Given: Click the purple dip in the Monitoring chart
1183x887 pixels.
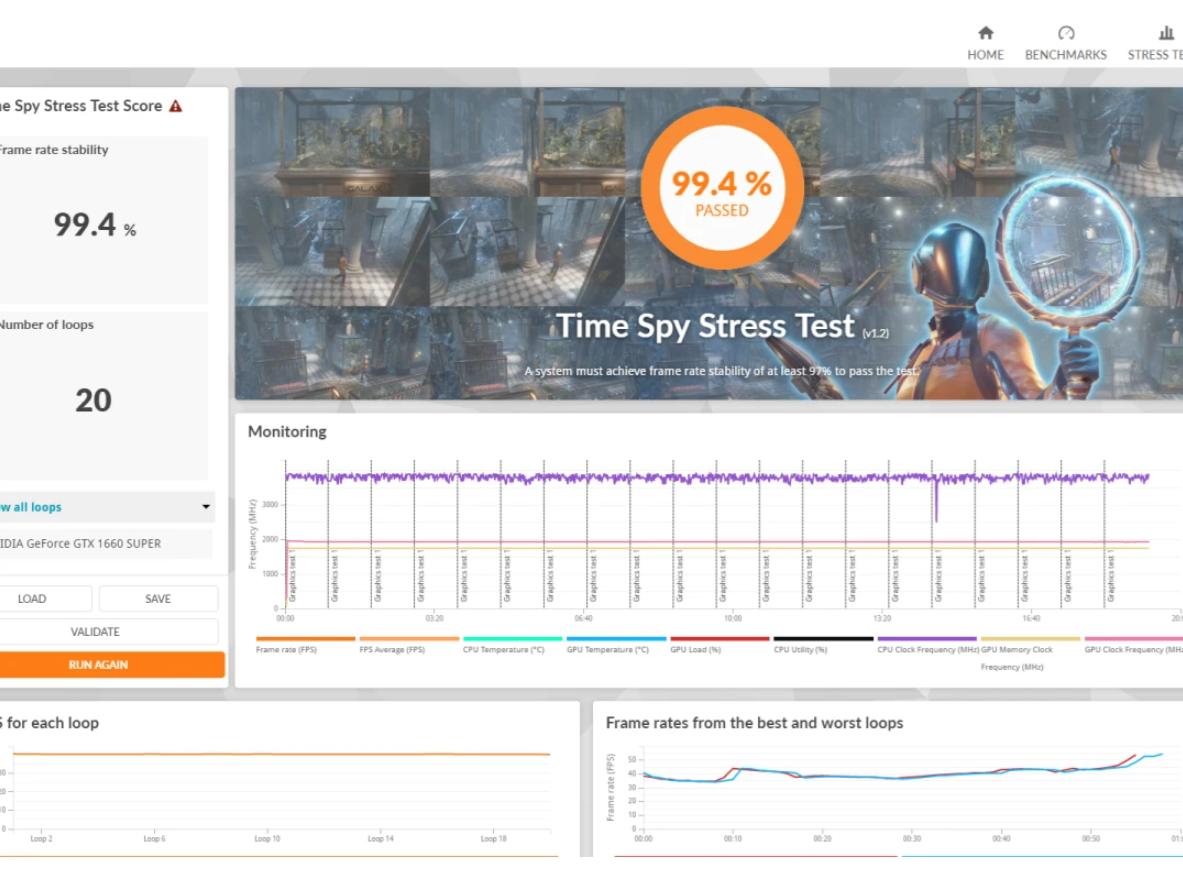Looking at the screenshot, I should [936, 505].
